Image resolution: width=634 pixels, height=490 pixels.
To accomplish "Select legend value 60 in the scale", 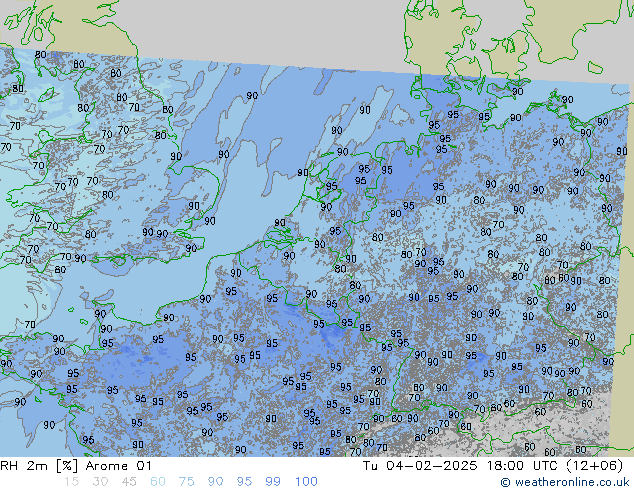I will [x=158, y=482].
